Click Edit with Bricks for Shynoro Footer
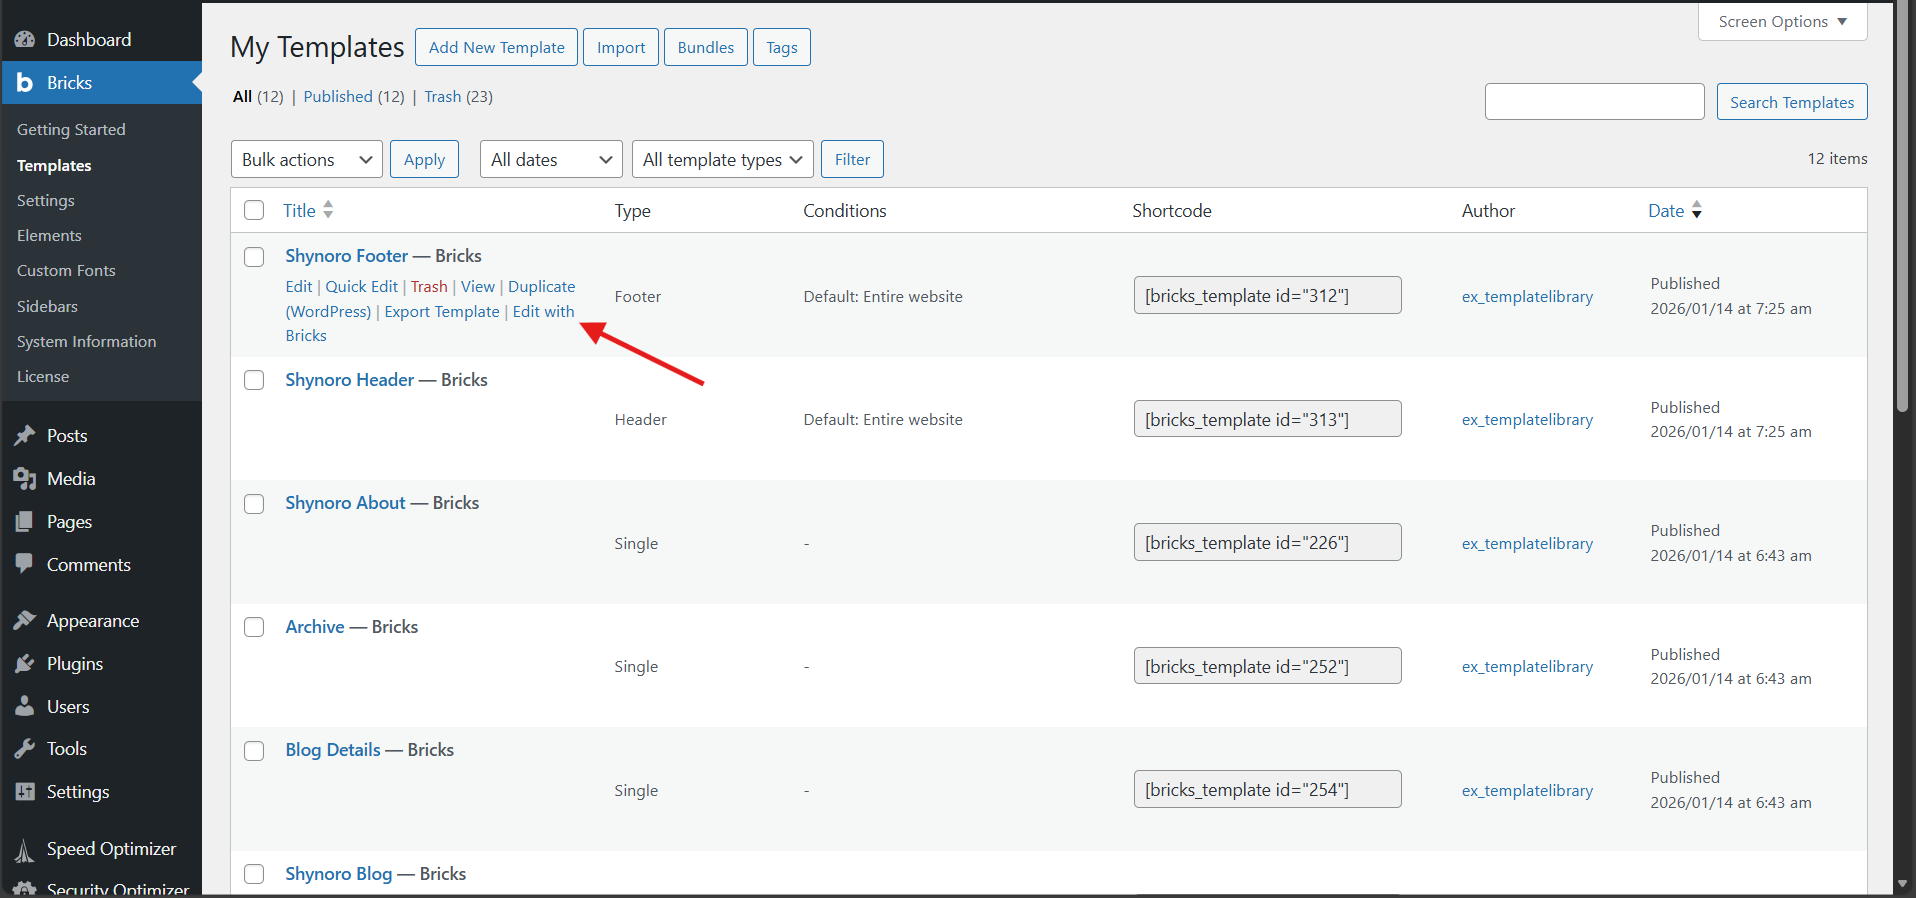Screen dimensions: 1916x898 pos(543,312)
